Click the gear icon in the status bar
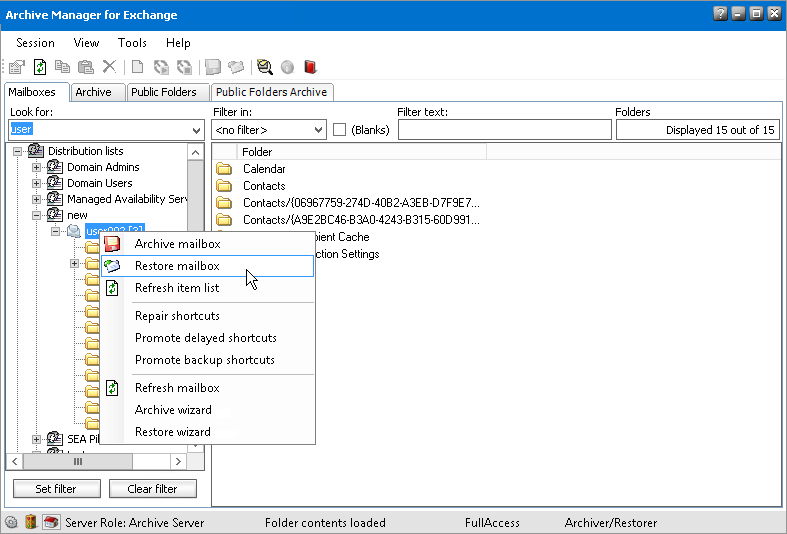Viewport: 787px width, 534px height. tap(11, 522)
